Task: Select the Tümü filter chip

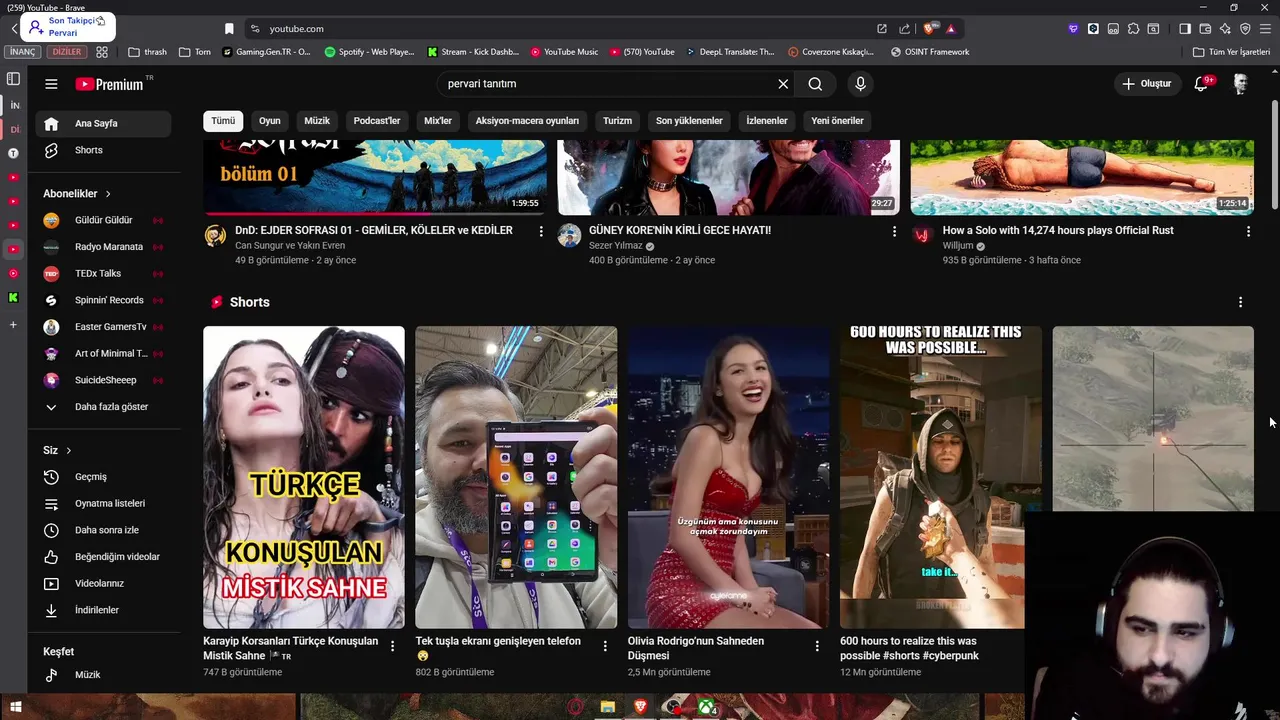Action: (223, 121)
